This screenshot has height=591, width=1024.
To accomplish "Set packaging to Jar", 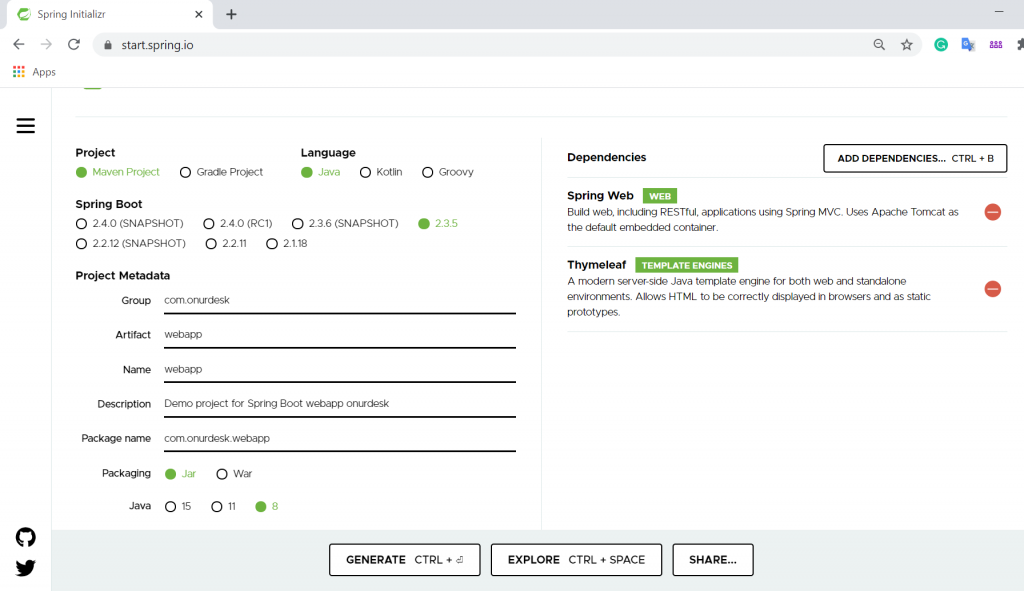I will (x=180, y=473).
